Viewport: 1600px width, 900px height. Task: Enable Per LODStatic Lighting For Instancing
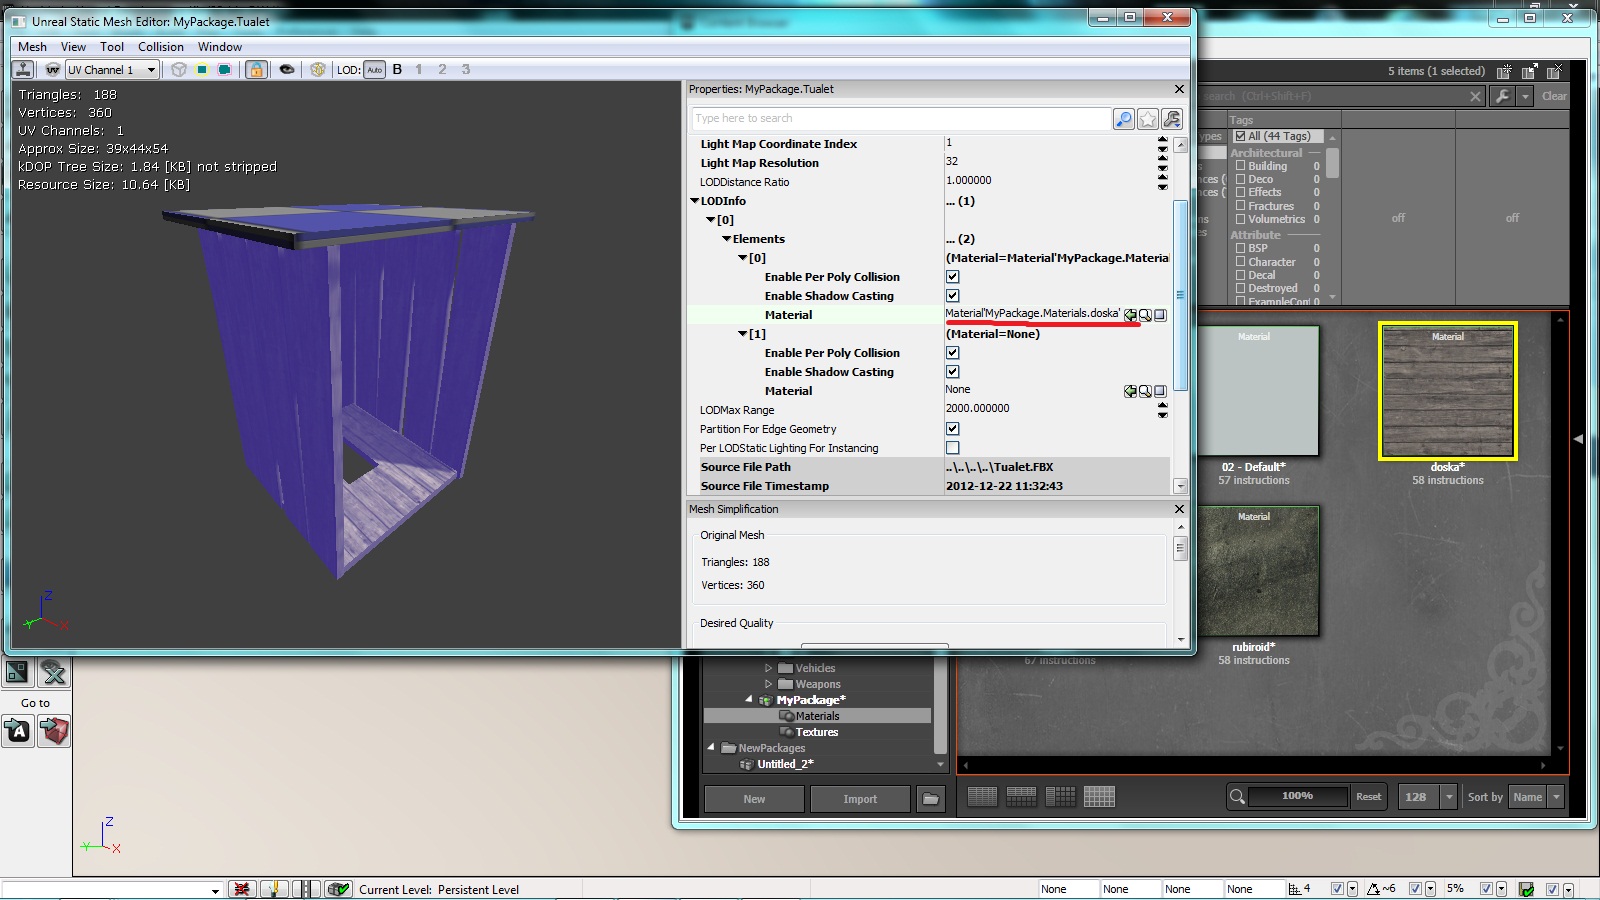[953, 448]
